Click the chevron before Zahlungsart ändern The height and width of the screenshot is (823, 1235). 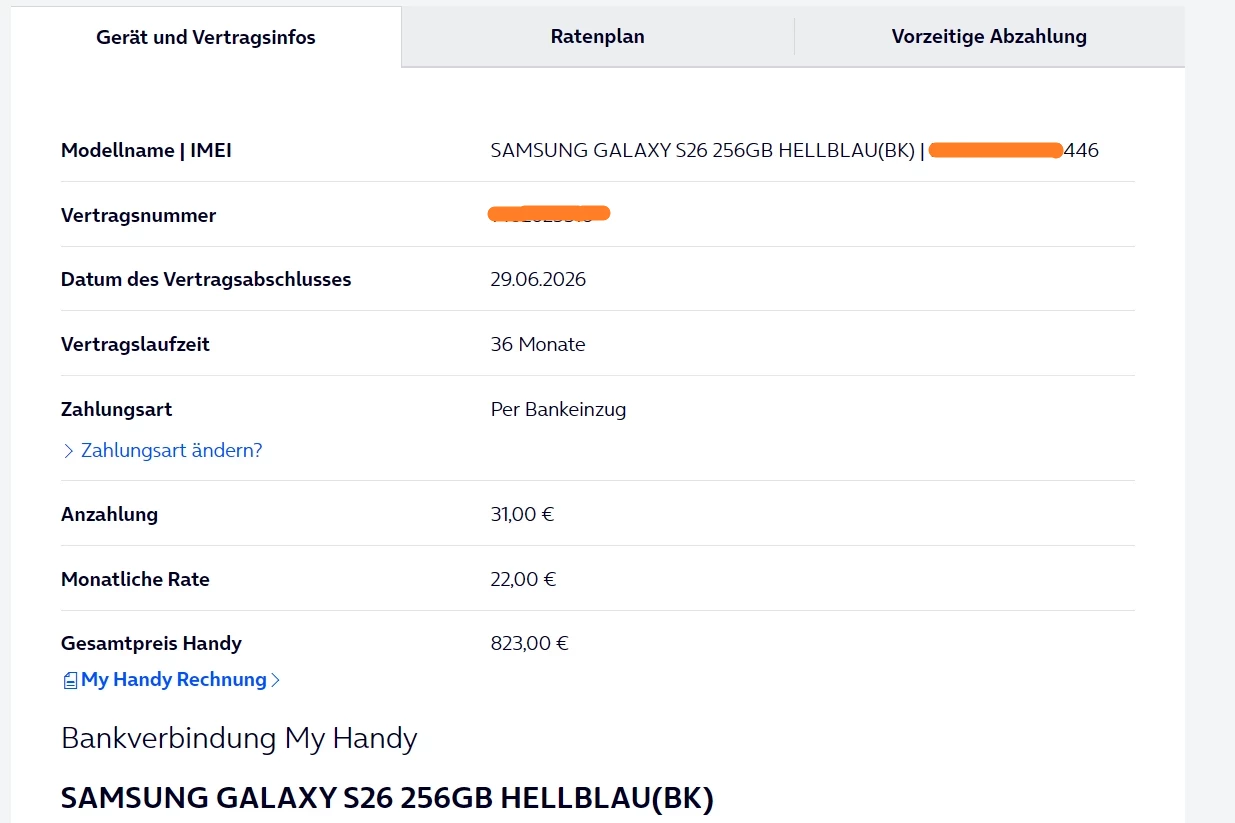(x=69, y=451)
